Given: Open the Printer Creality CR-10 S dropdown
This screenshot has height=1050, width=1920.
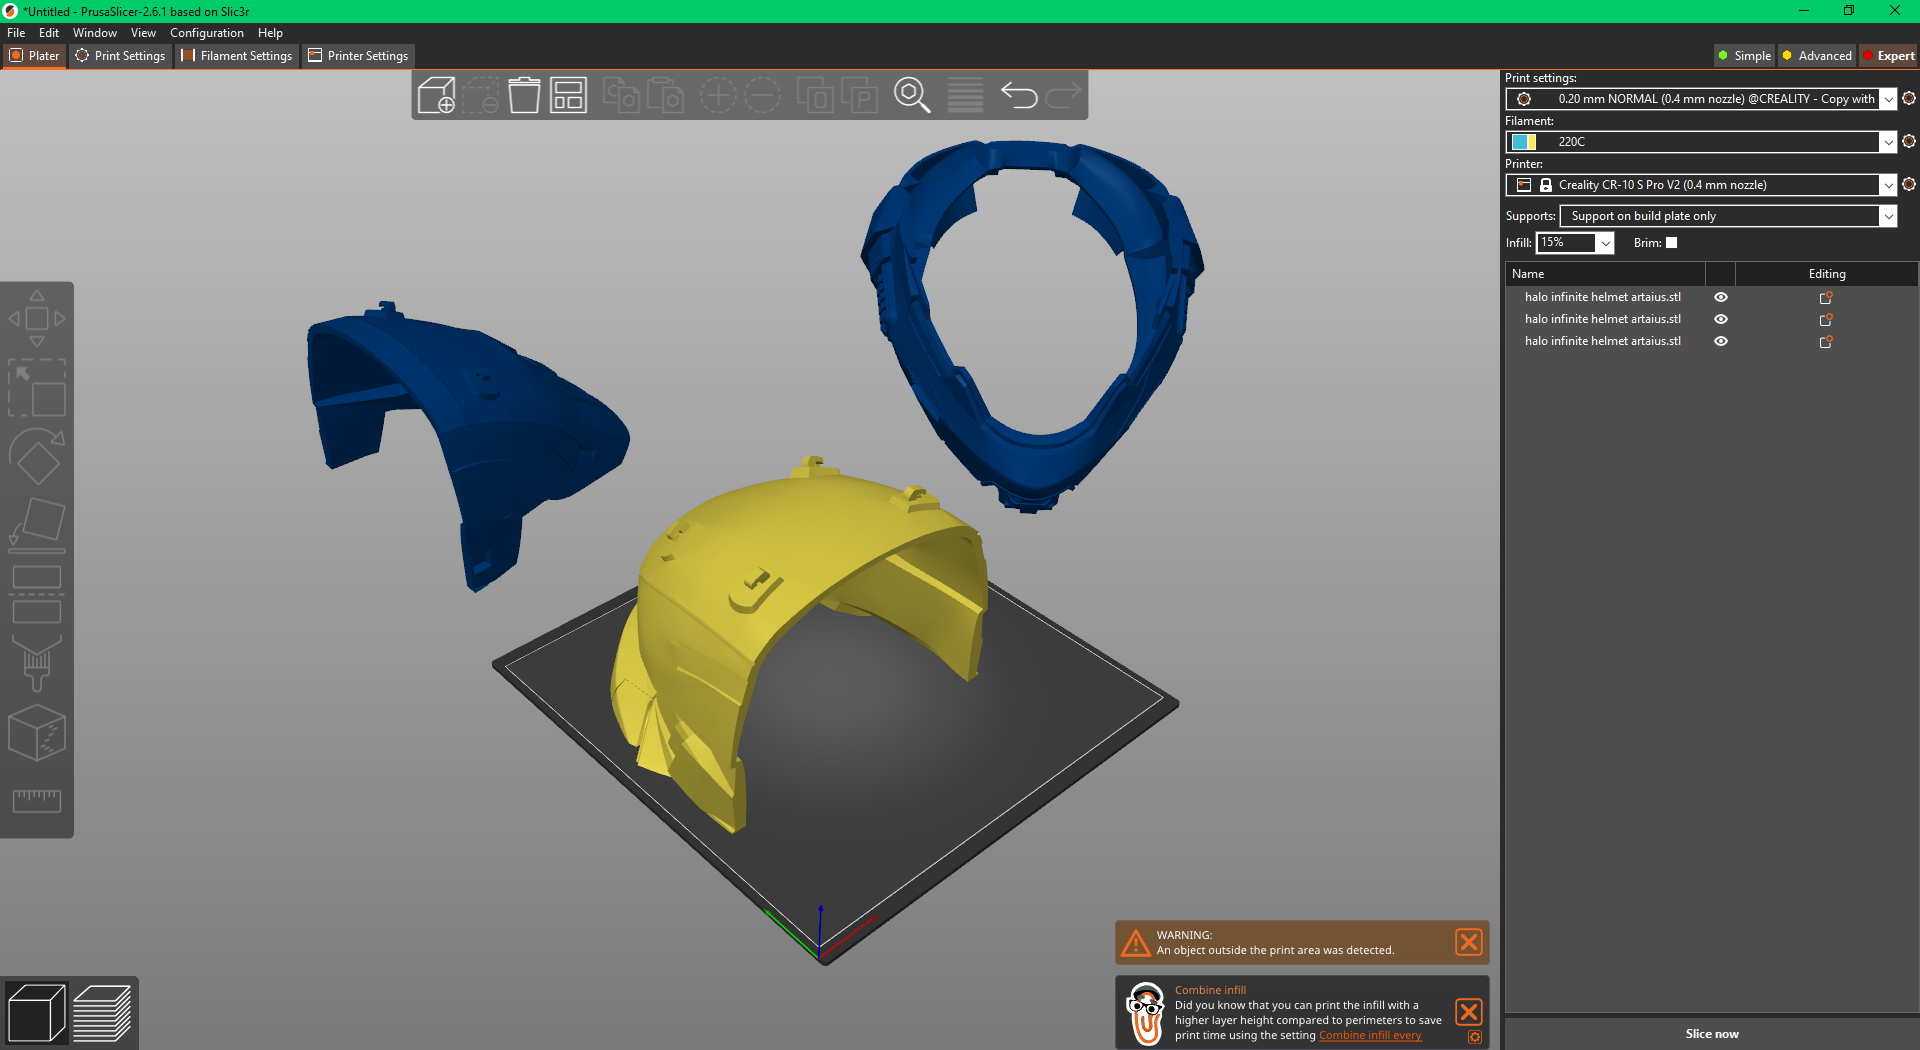Looking at the screenshot, I should tap(1888, 185).
